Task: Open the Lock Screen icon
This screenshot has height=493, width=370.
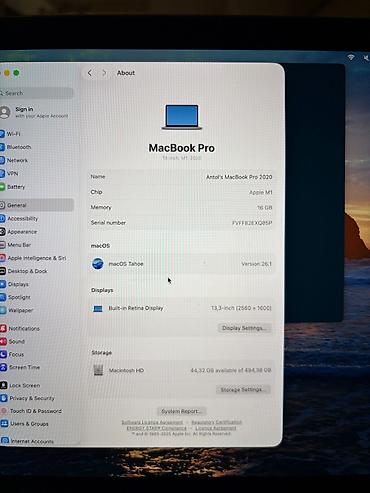Action: click(4, 385)
